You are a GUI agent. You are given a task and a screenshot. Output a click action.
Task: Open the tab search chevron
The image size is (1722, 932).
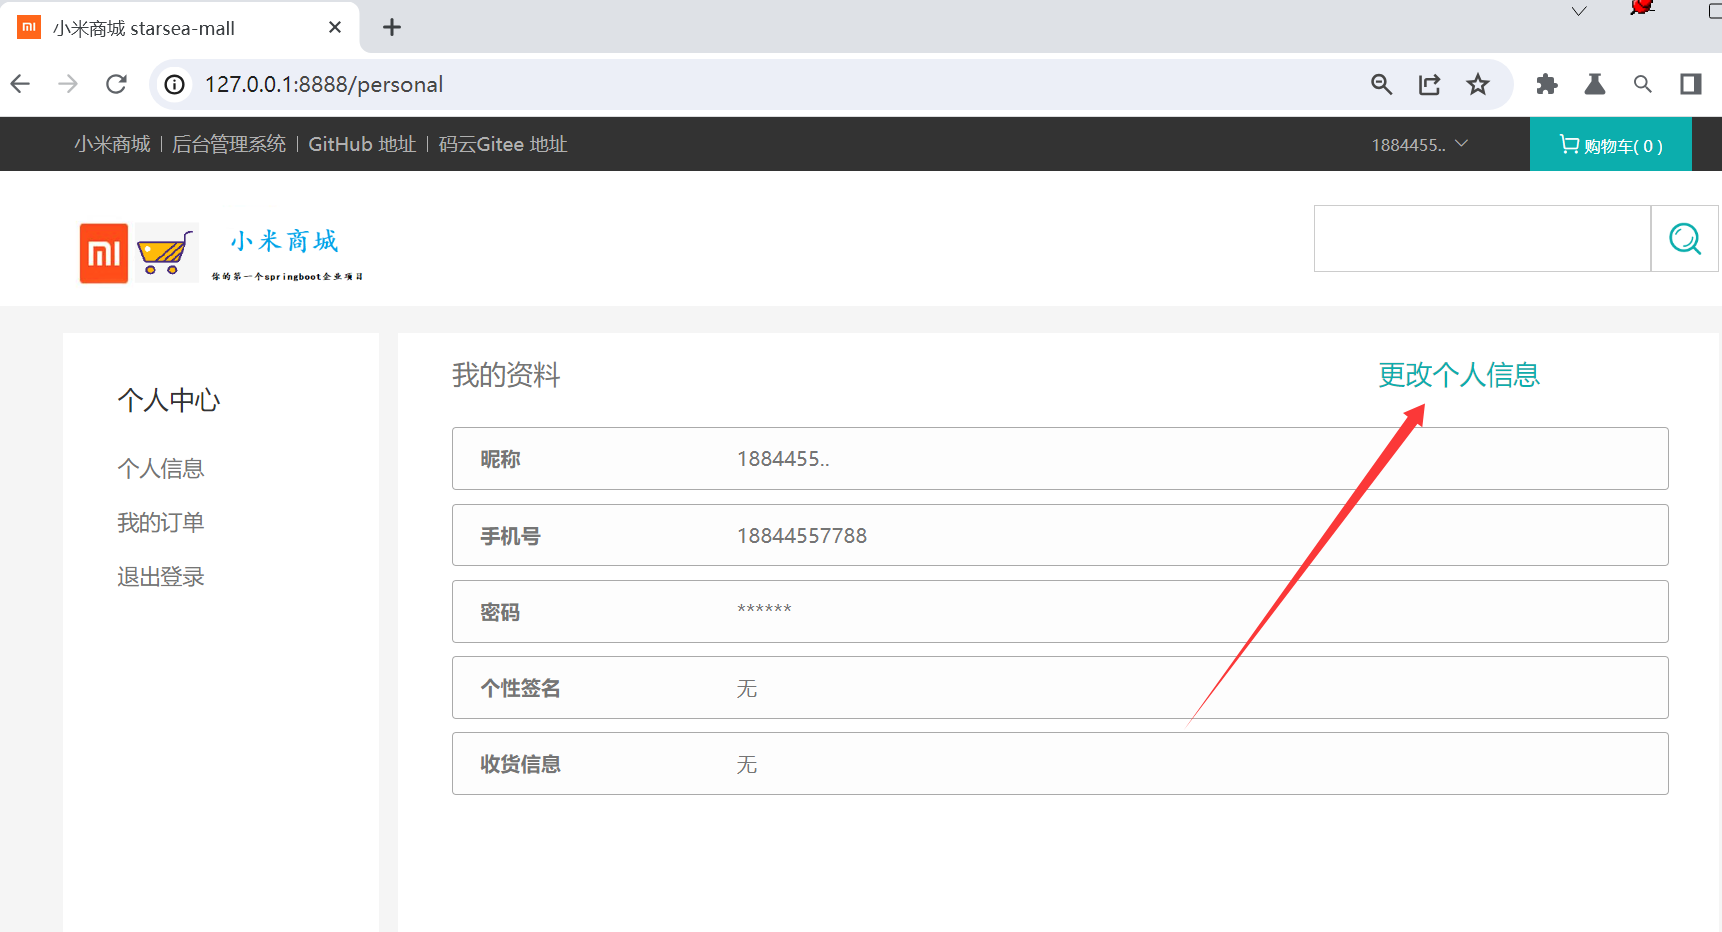tap(1579, 12)
